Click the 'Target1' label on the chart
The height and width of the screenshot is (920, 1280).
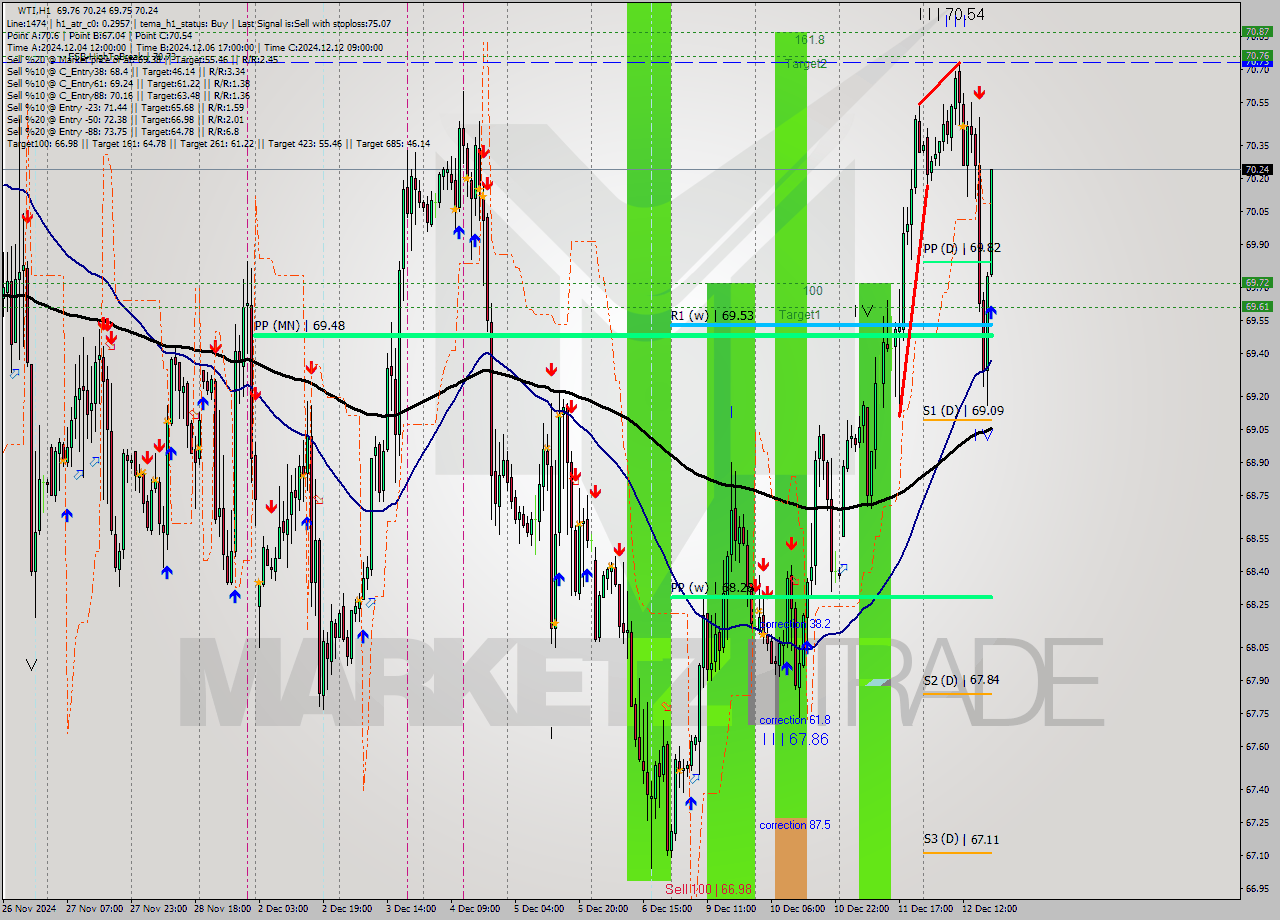tap(799, 314)
